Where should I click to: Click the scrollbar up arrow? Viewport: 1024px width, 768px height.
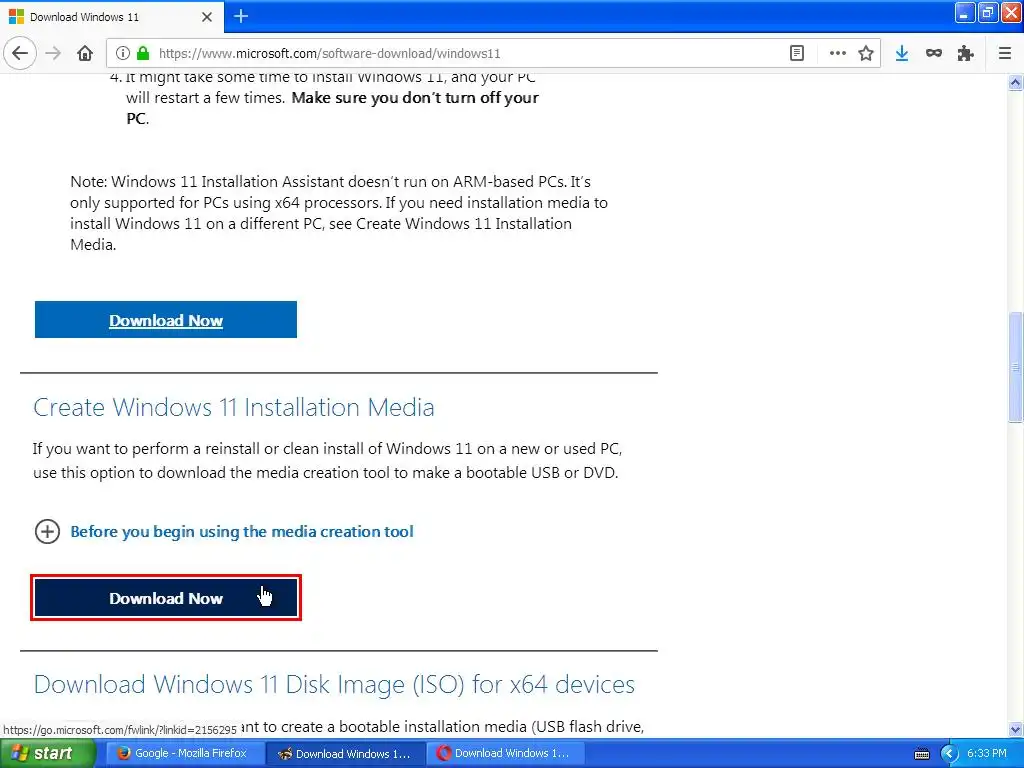coord(1016,82)
